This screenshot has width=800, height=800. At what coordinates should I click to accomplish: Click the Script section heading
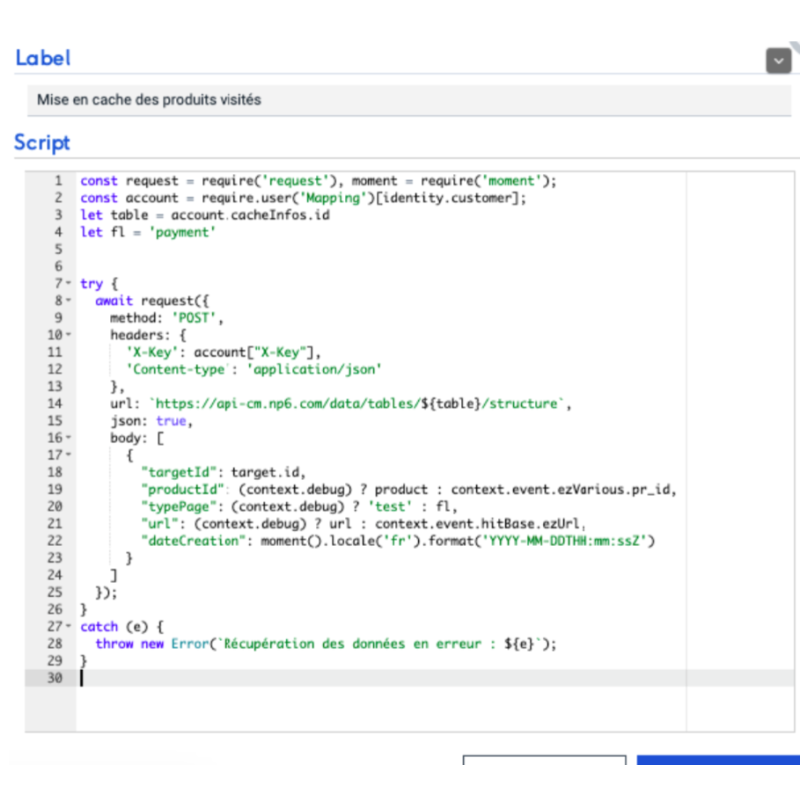point(42,142)
